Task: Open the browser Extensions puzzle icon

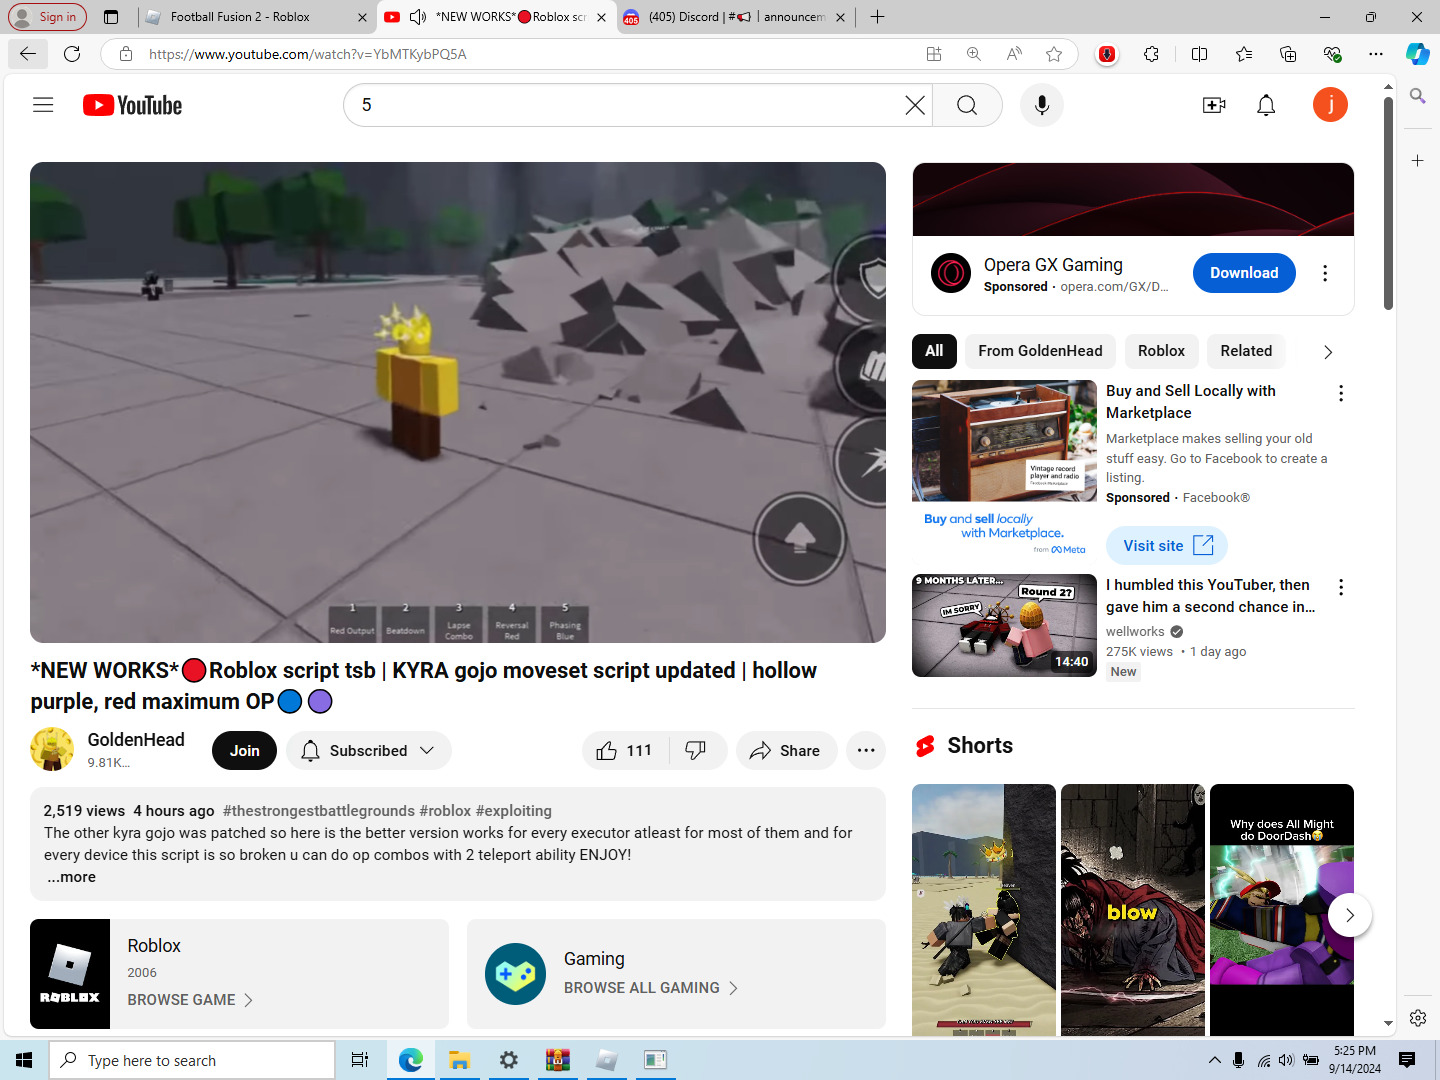Action: point(1152,54)
